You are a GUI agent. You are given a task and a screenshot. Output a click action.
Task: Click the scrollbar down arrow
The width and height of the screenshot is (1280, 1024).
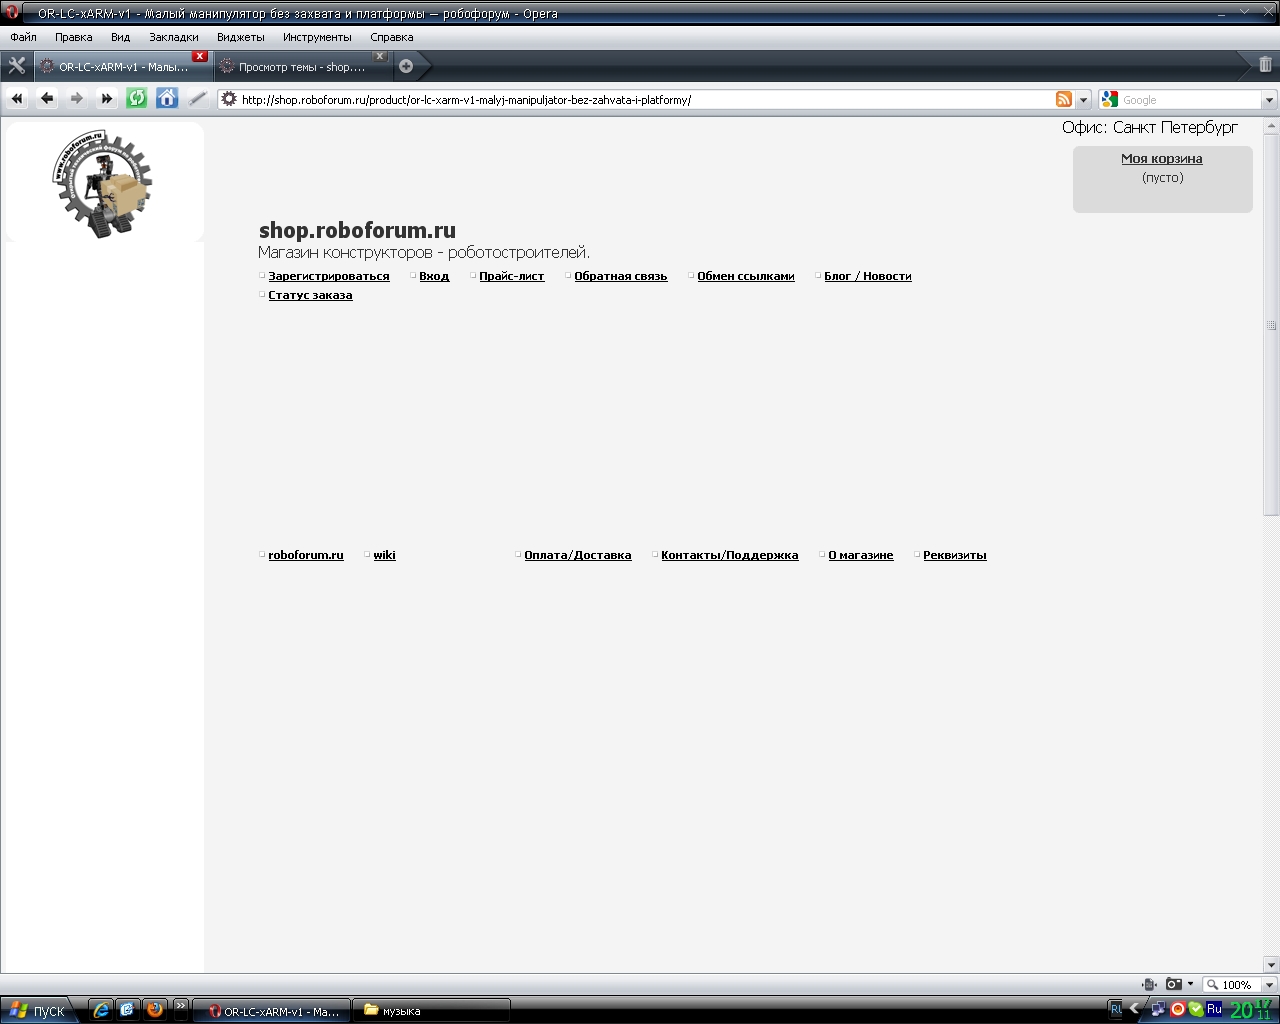(1271, 965)
